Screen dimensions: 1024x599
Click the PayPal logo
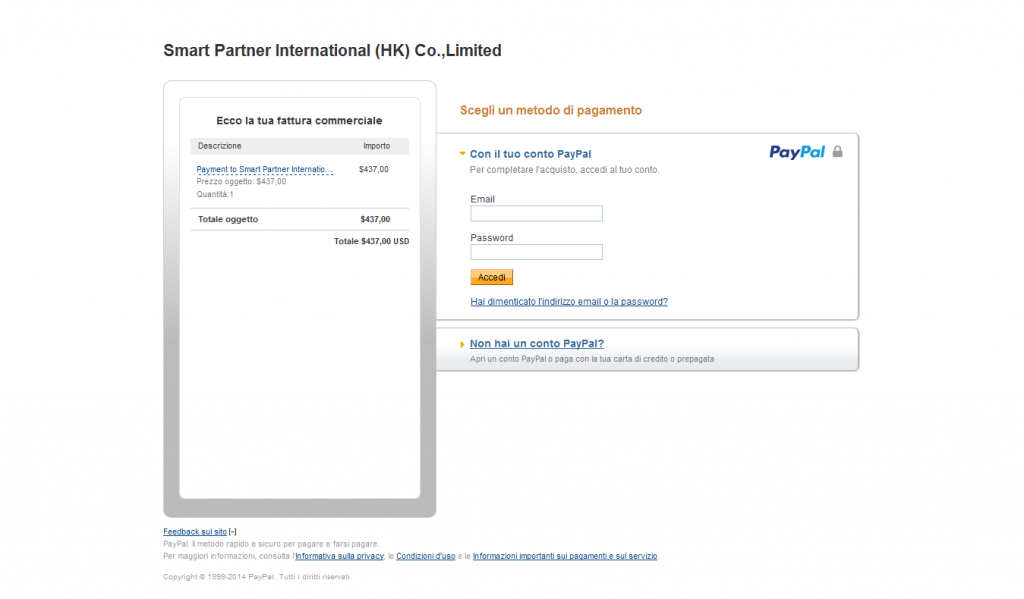click(797, 151)
